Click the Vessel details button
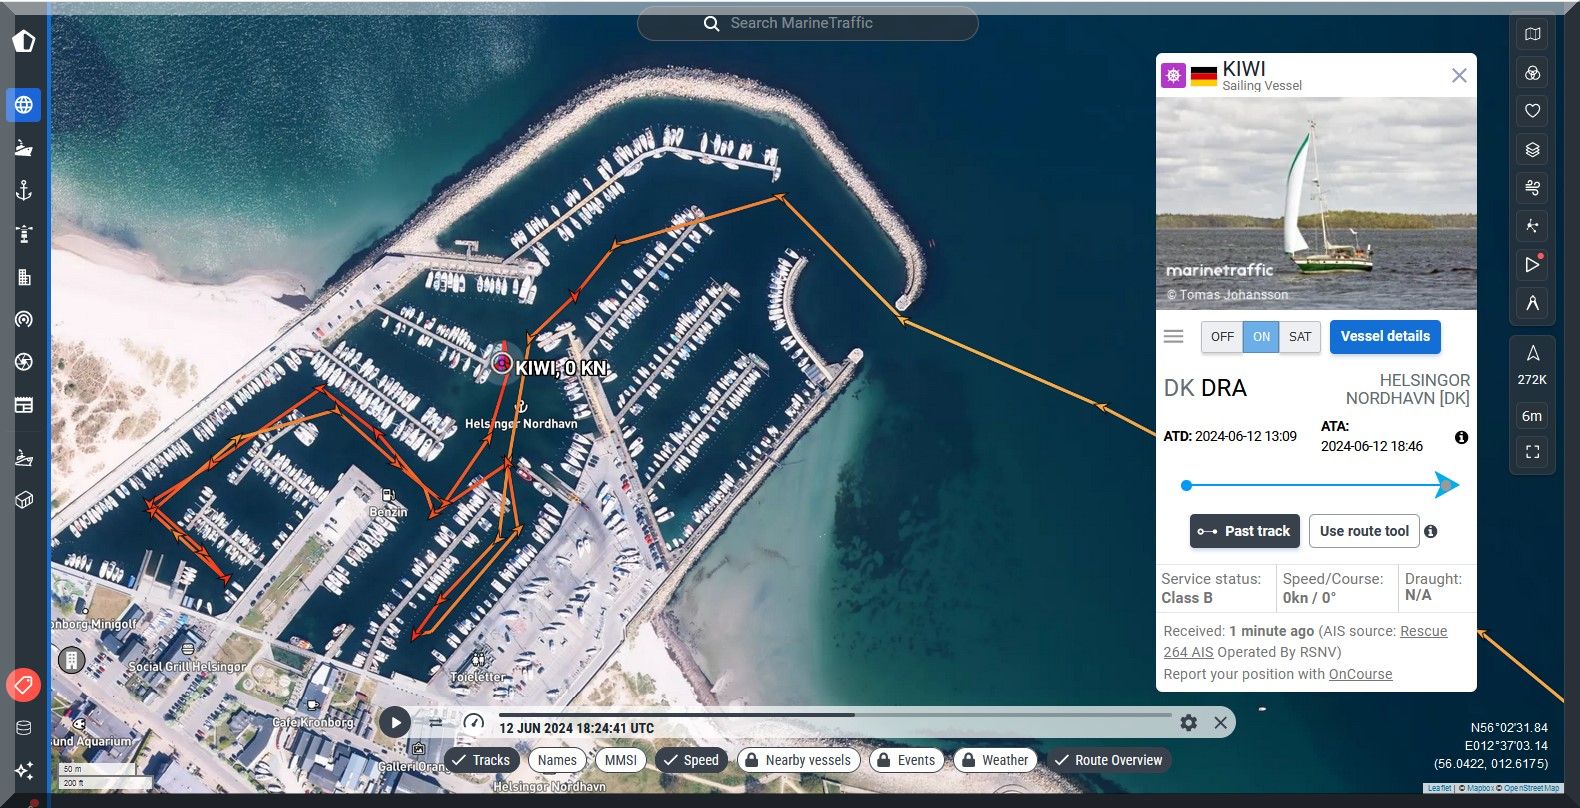The height and width of the screenshot is (808, 1580). [1384, 337]
